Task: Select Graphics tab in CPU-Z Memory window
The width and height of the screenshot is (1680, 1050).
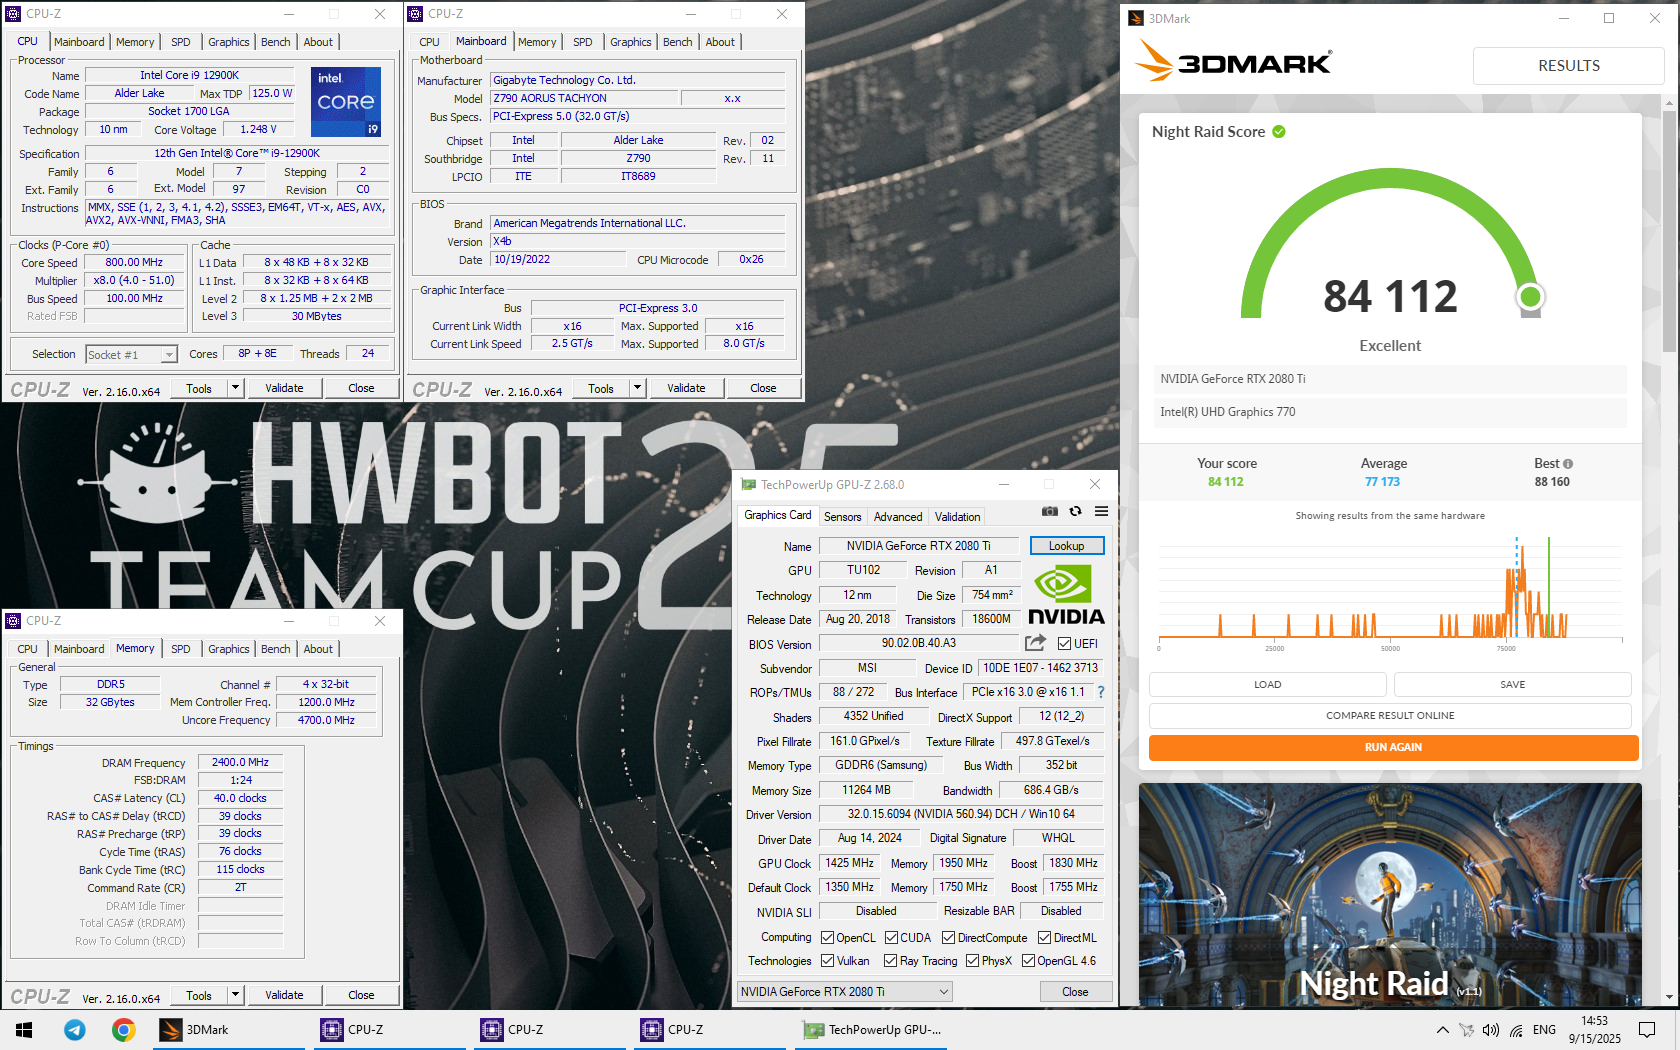Action: coord(229,649)
